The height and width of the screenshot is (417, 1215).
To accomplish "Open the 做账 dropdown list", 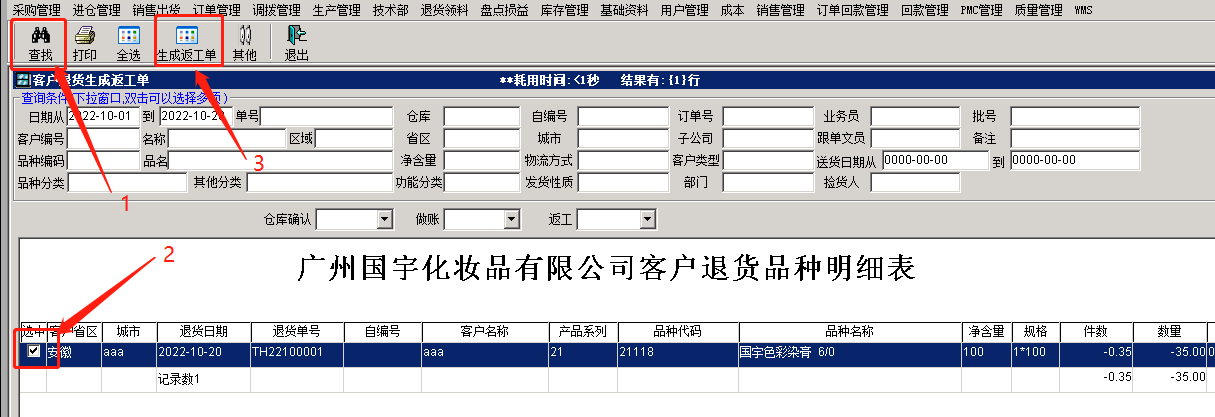I will [511, 219].
